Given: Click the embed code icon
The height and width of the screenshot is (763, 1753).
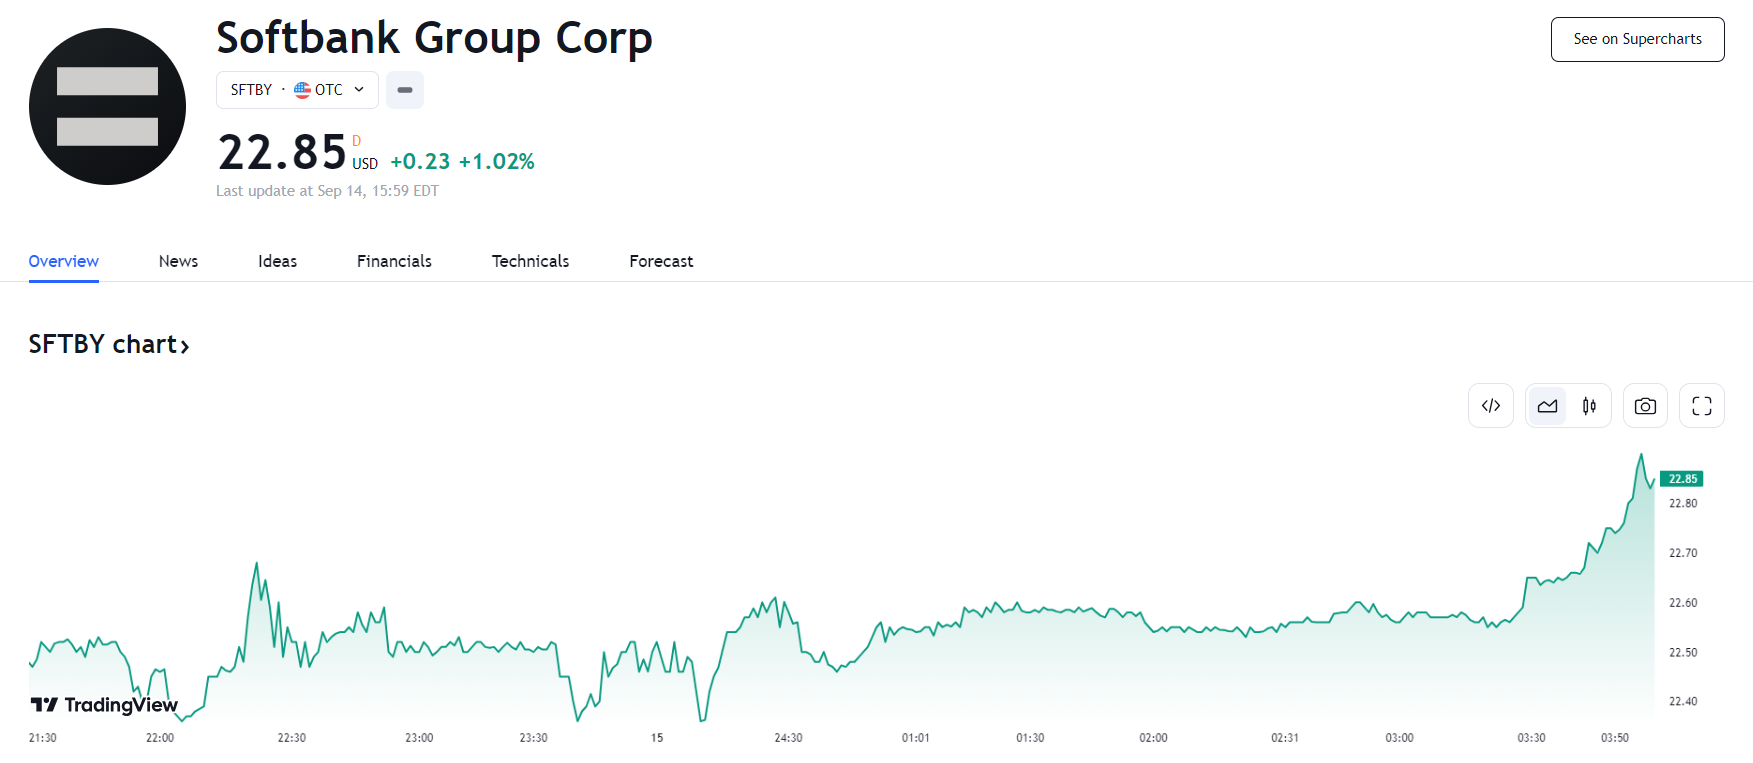Looking at the screenshot, I should [1490, 406].
